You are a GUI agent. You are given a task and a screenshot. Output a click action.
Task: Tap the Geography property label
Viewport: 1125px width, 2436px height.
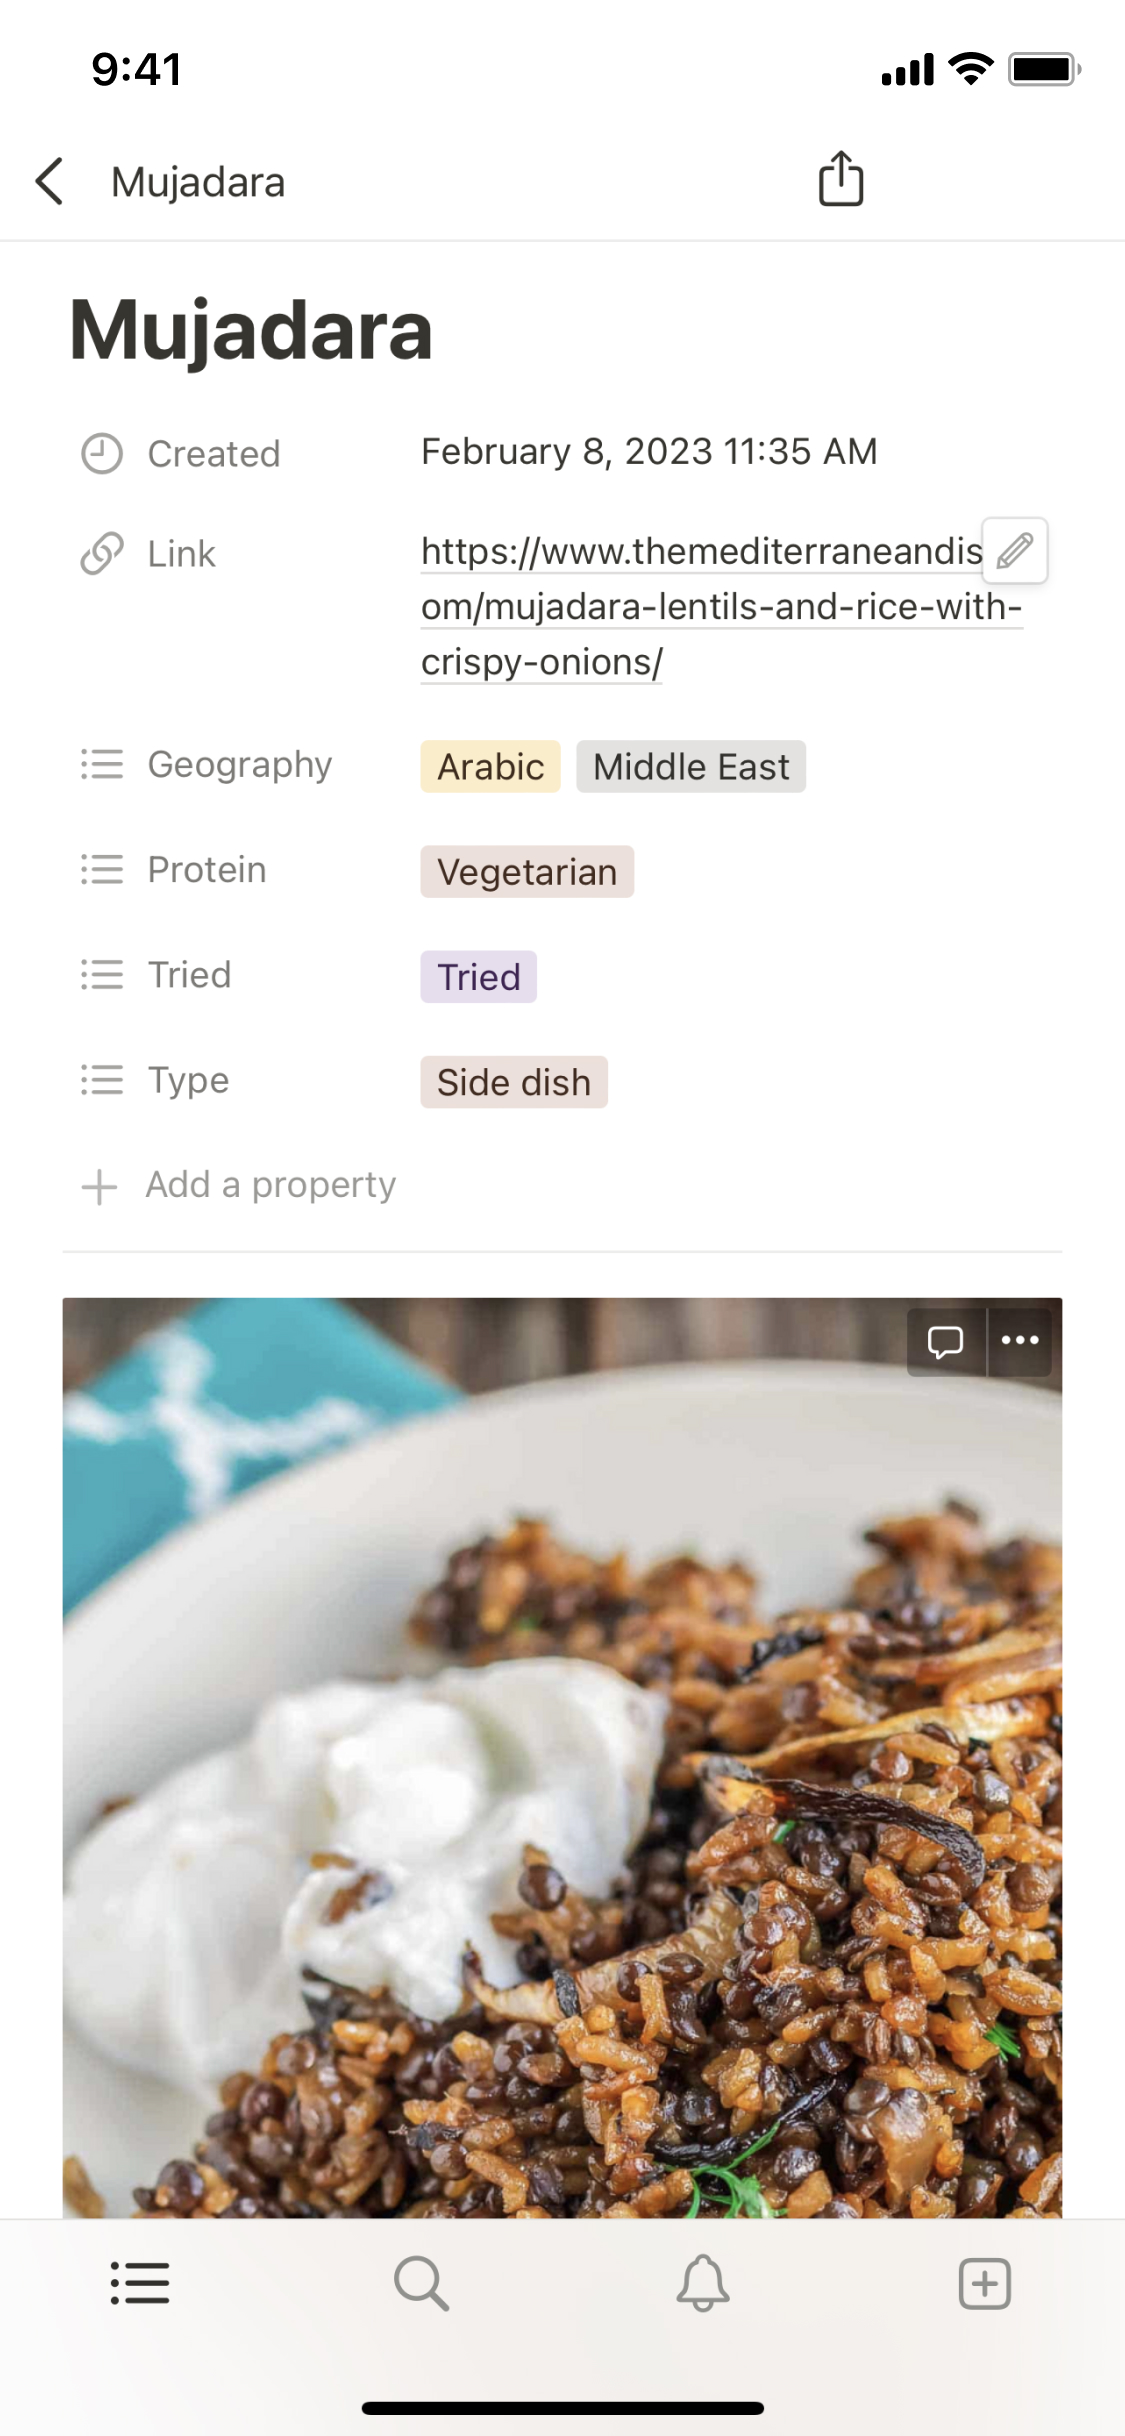[x=239, y=765]
